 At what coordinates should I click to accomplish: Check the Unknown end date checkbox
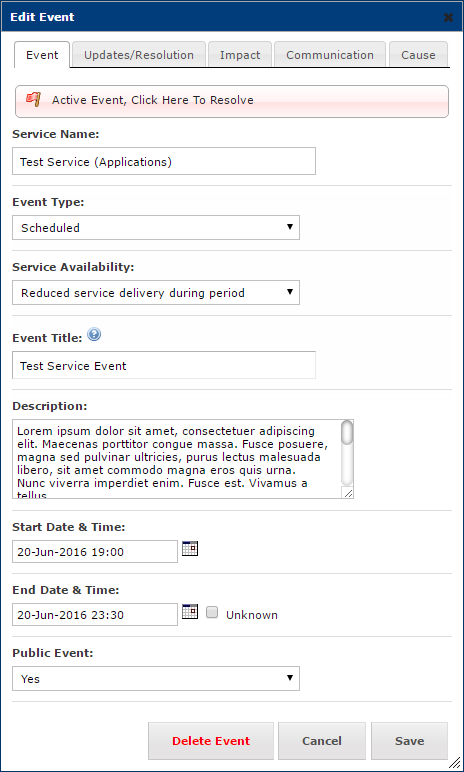[212, 613]
